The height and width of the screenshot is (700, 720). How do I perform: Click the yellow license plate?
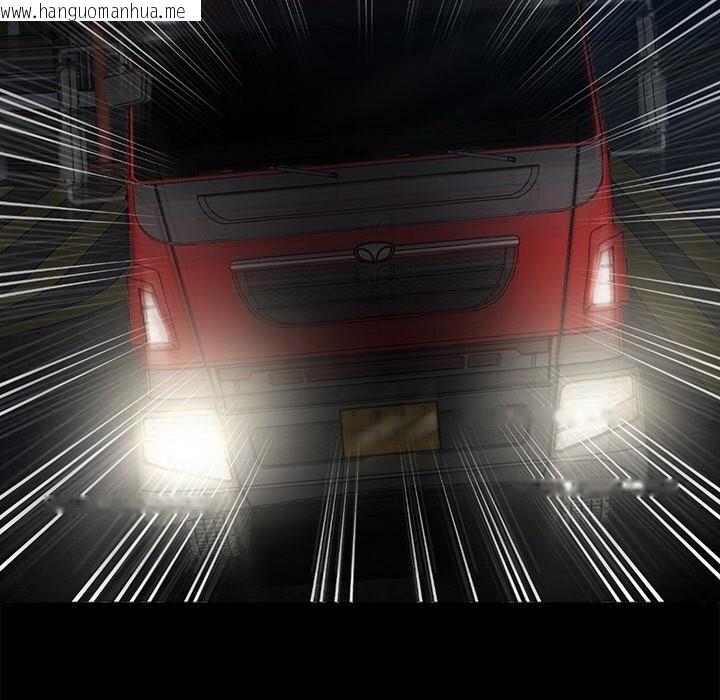(390, 427)
